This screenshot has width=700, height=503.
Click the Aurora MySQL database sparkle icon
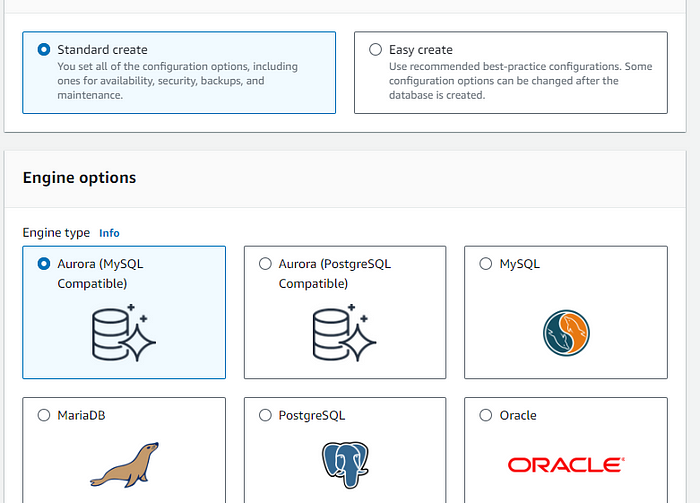click(124, 333)
